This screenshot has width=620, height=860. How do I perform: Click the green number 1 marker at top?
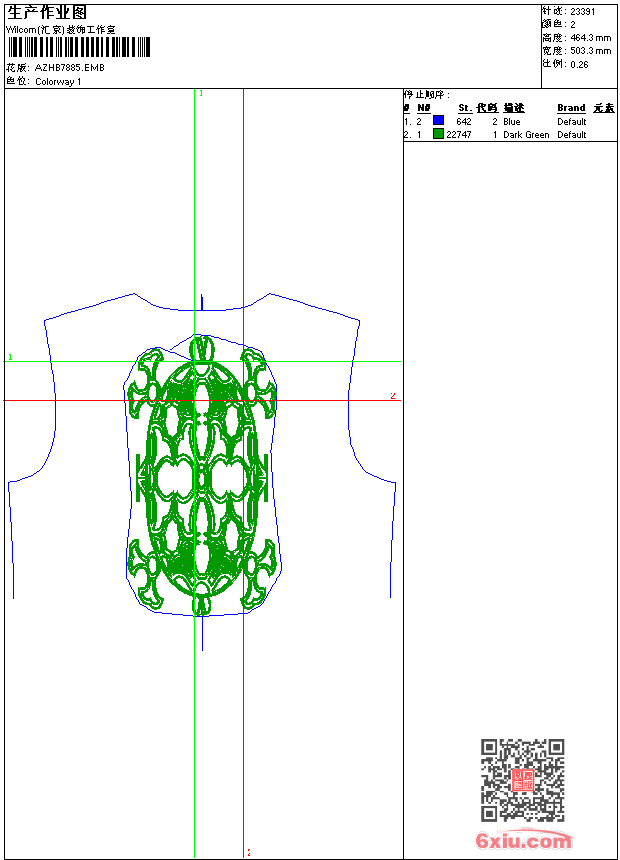[x=201, y=93]
